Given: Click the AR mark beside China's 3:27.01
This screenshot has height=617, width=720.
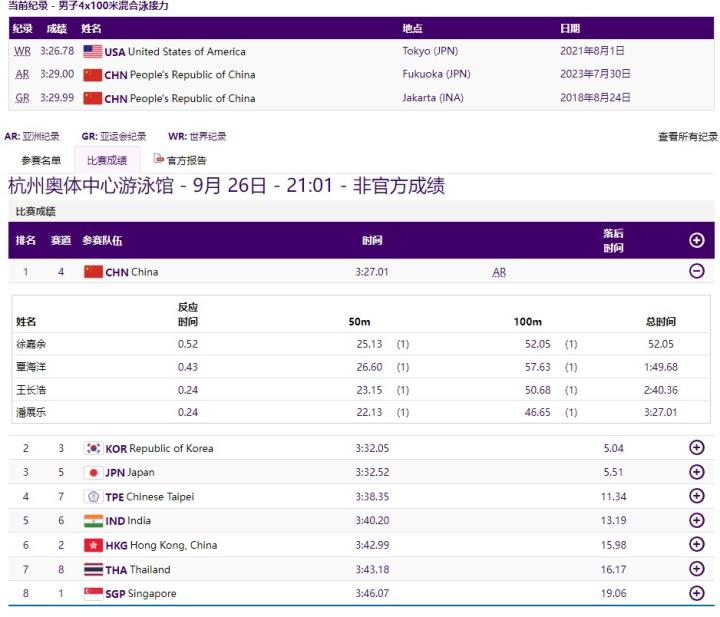Looking at the screenshot, I should tap(499, 272).
